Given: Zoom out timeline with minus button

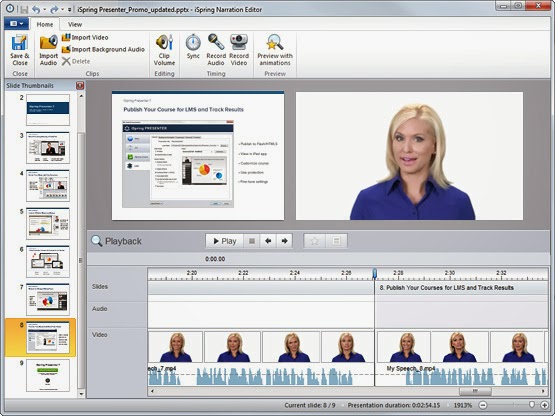Looking at the screenshot, I should coord(483,405).
